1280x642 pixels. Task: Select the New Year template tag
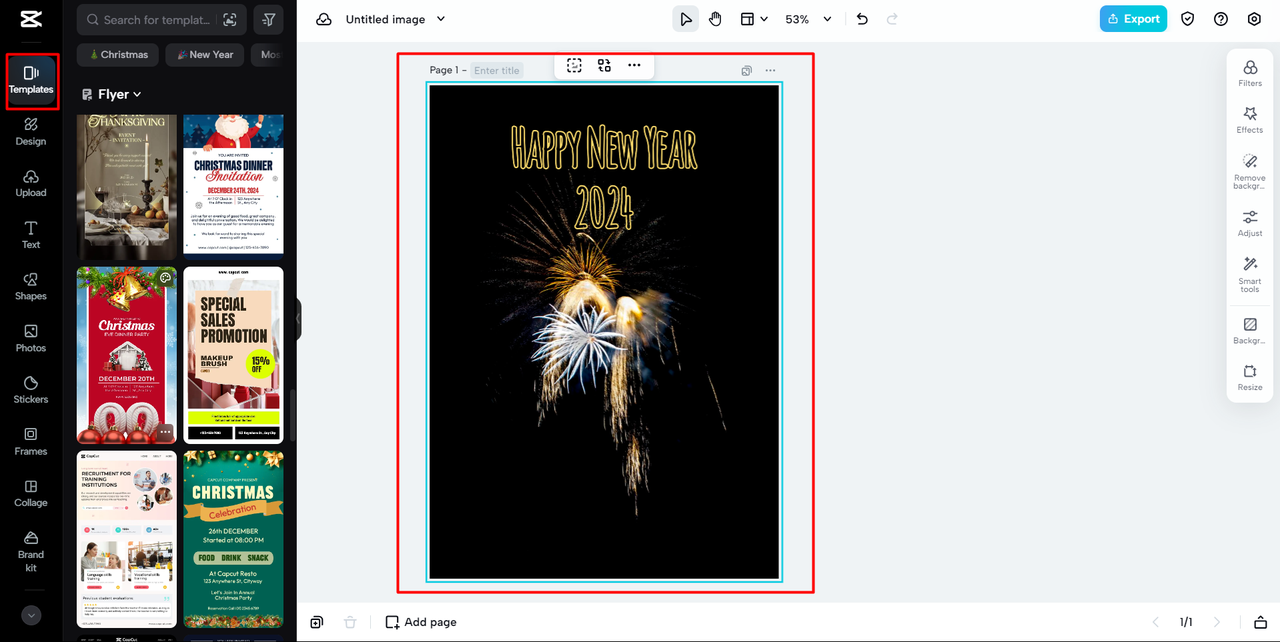tap(205, 55)
